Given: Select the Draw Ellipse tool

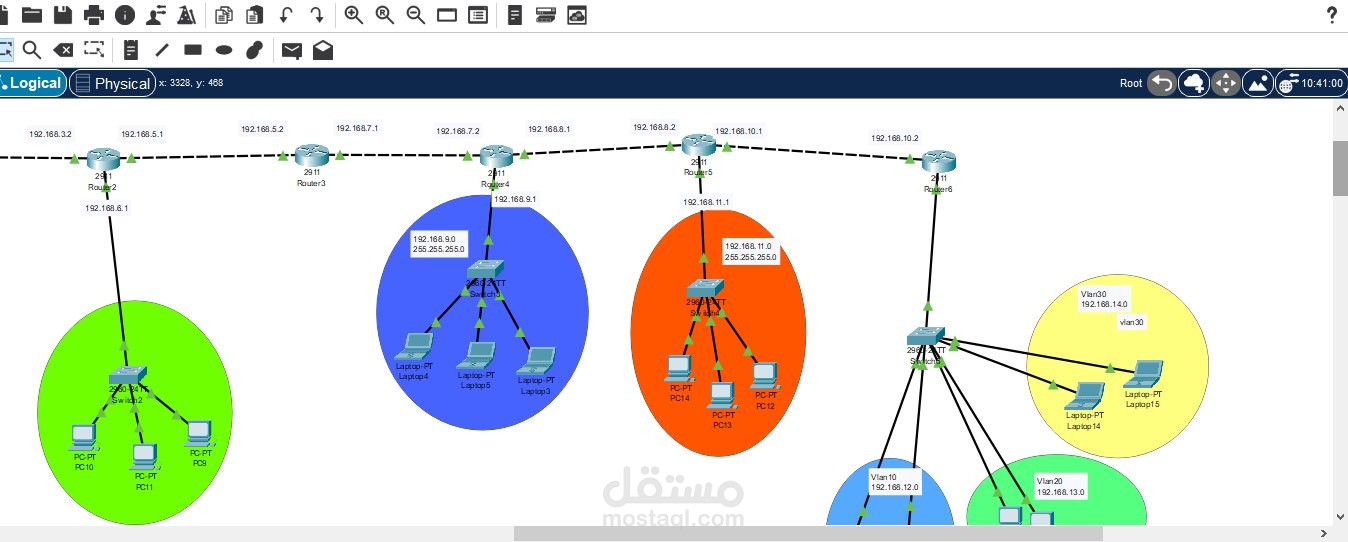Looking at the screenshot, I should 224,49.
